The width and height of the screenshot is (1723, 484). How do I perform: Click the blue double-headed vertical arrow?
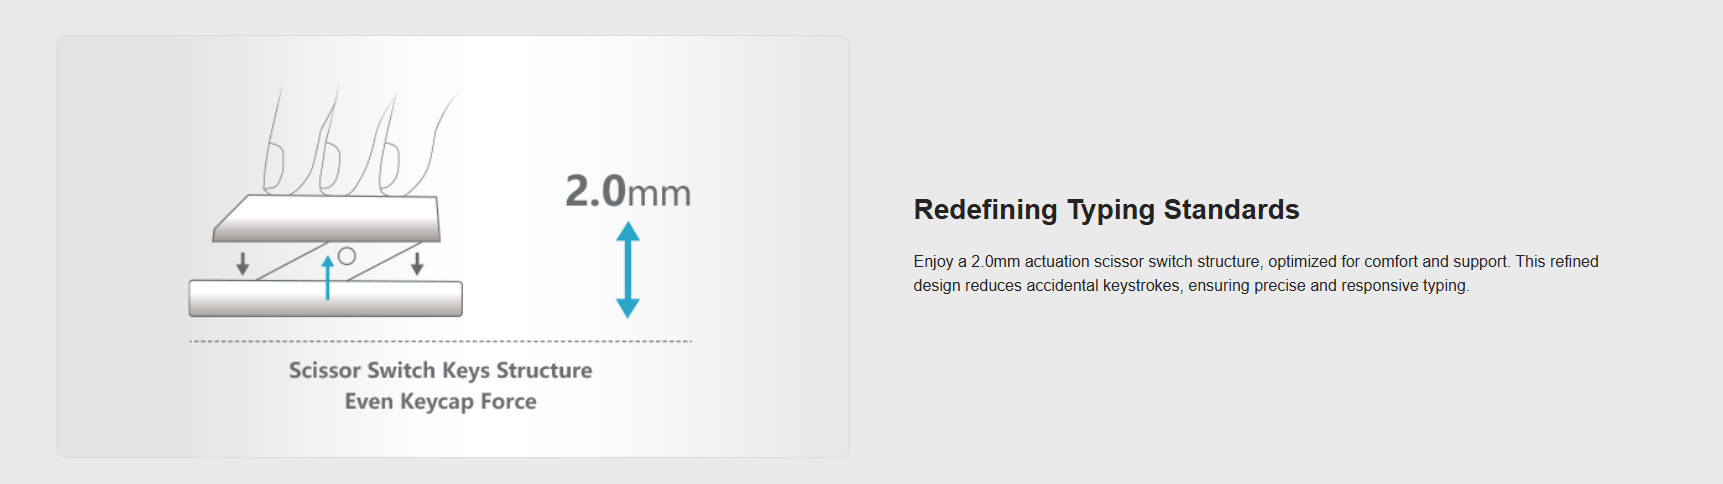[x=628, y=270]
